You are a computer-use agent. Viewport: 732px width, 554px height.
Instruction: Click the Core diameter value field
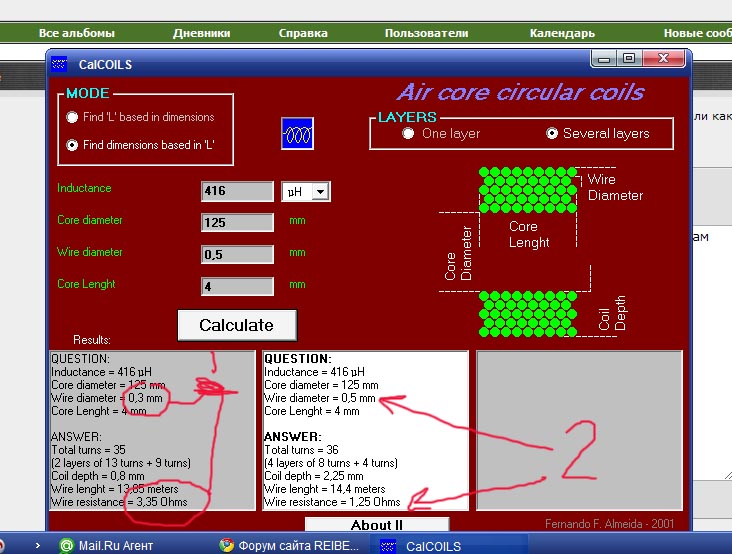(x=237, y=223)
